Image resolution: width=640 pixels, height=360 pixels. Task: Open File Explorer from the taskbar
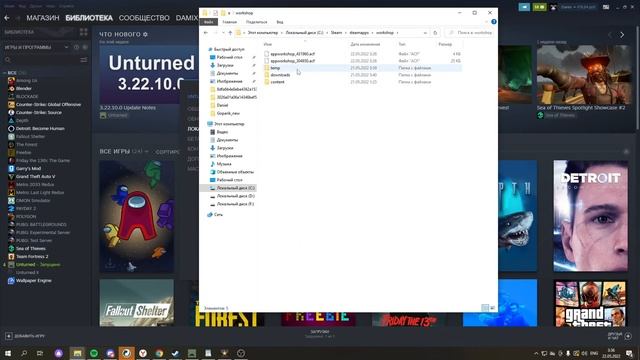pos(78,353)
